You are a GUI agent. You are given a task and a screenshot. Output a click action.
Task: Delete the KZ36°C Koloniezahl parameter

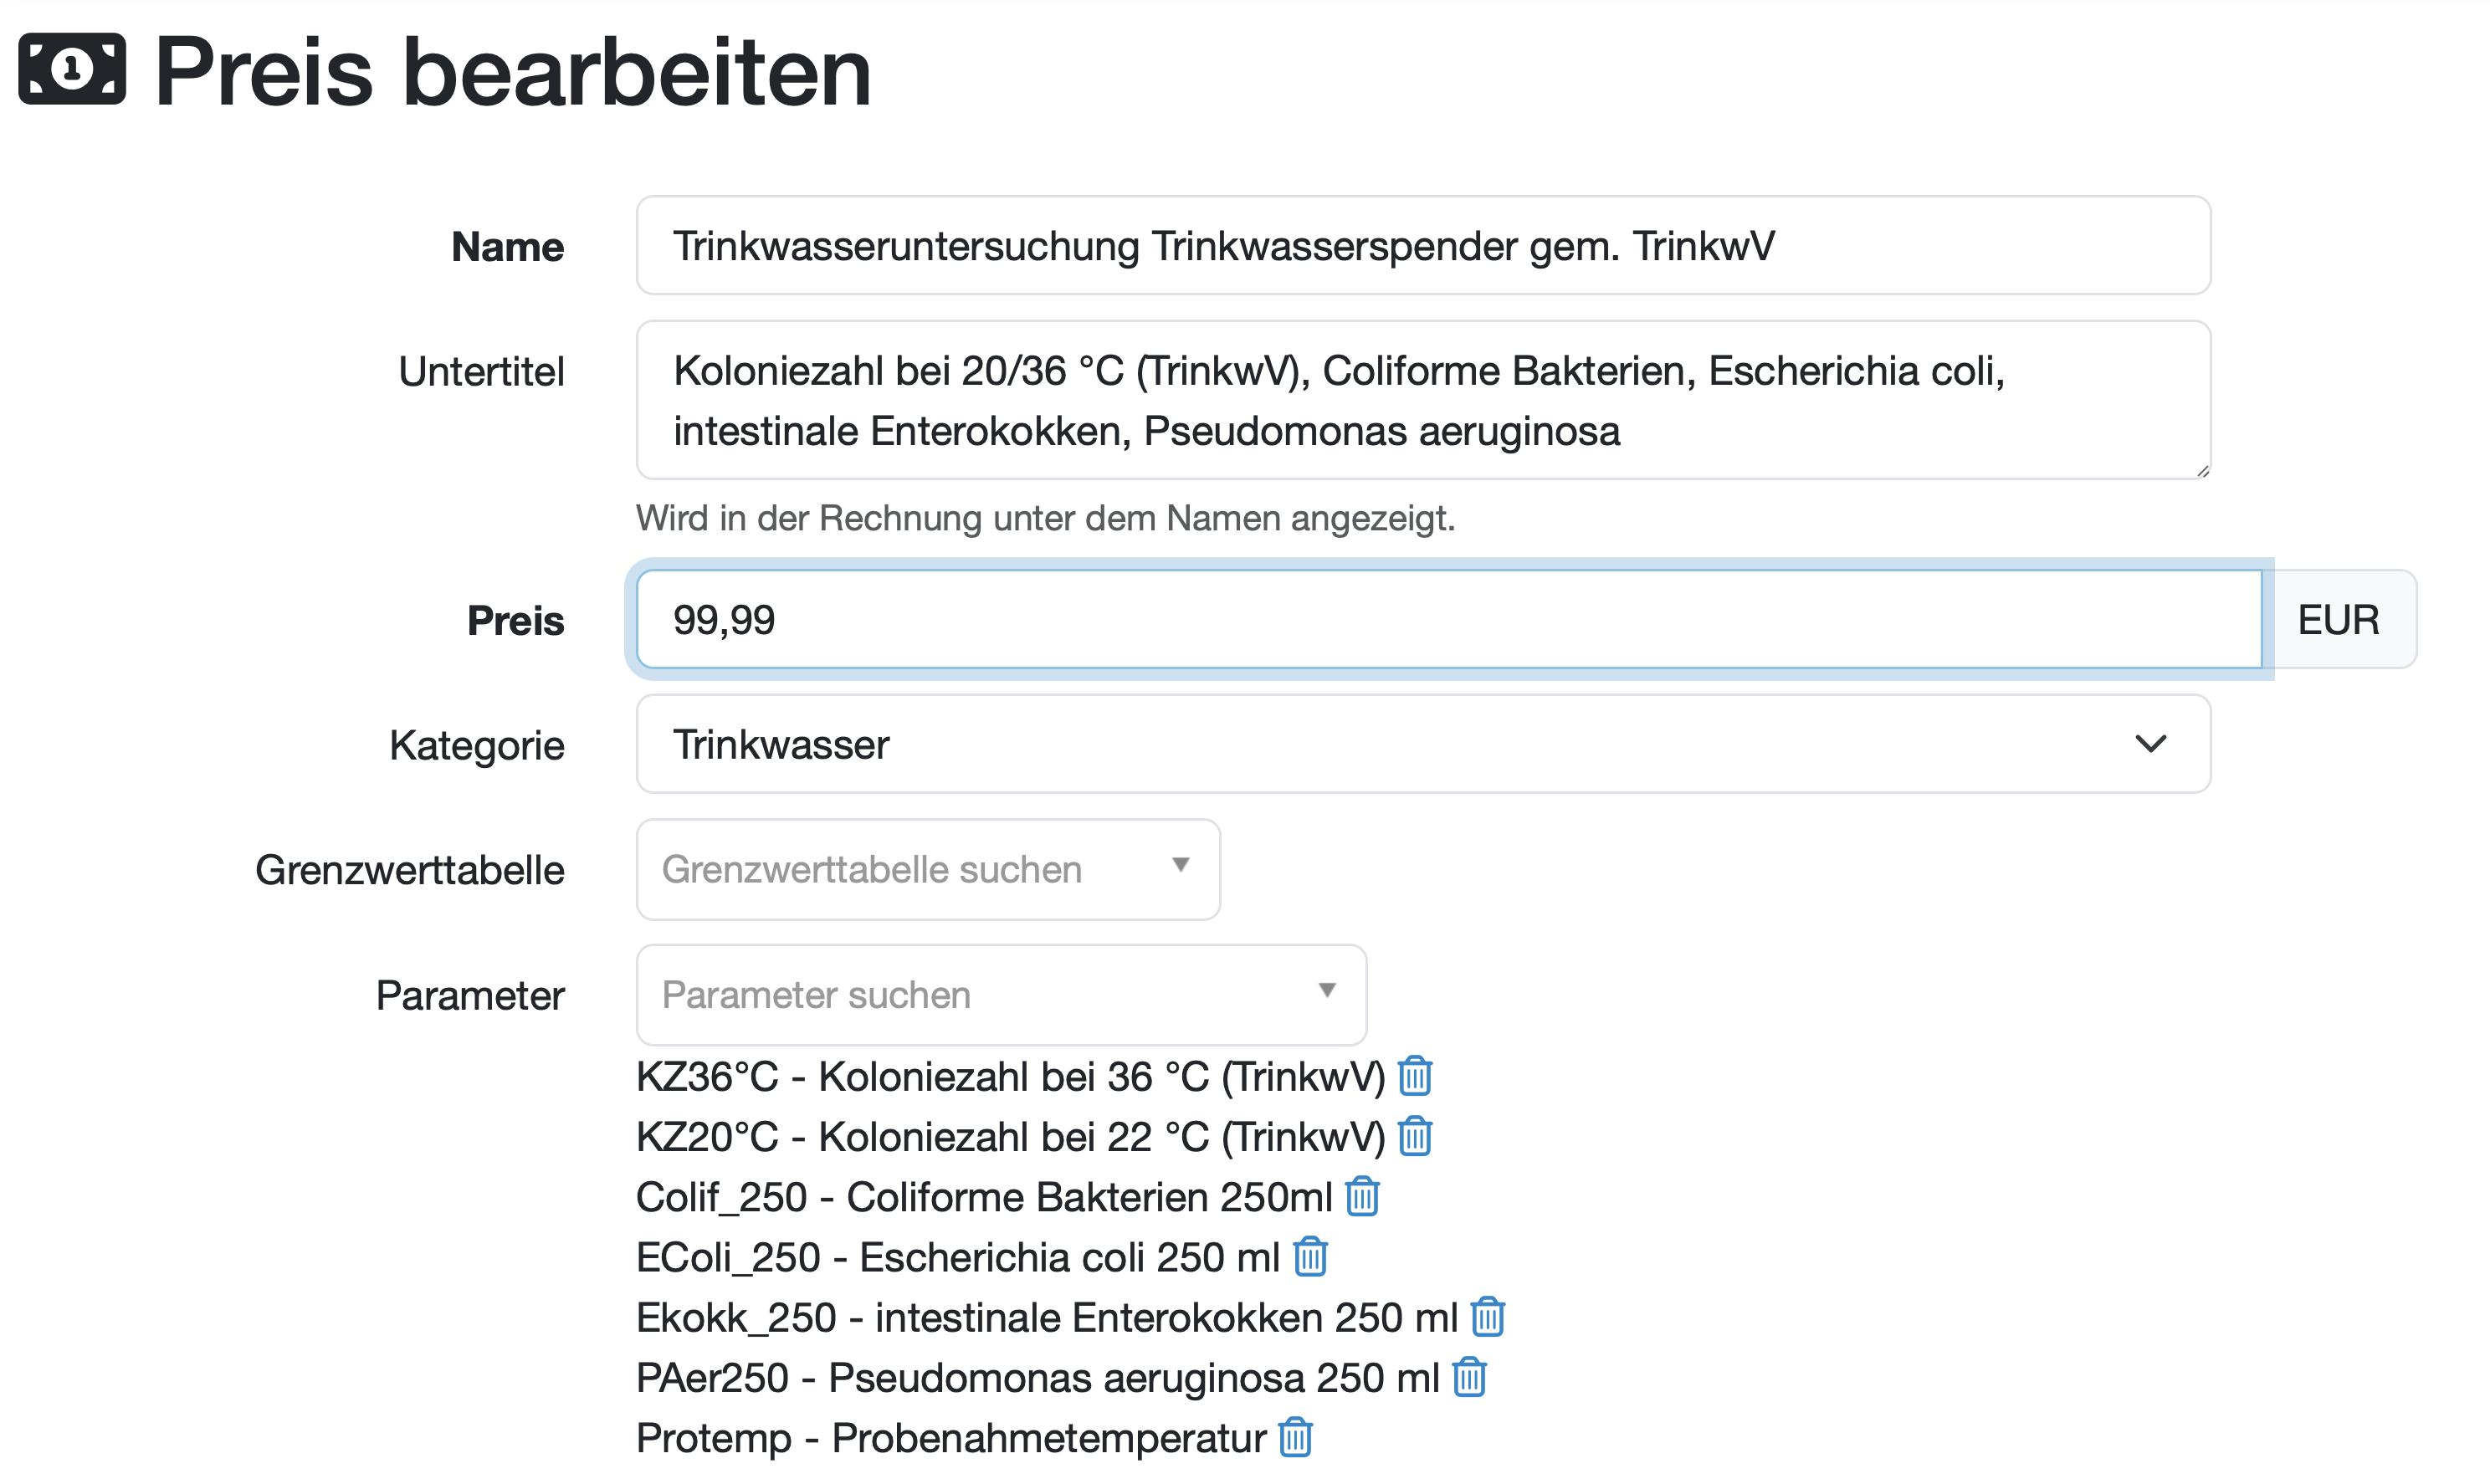[x=1414, y=1077]
